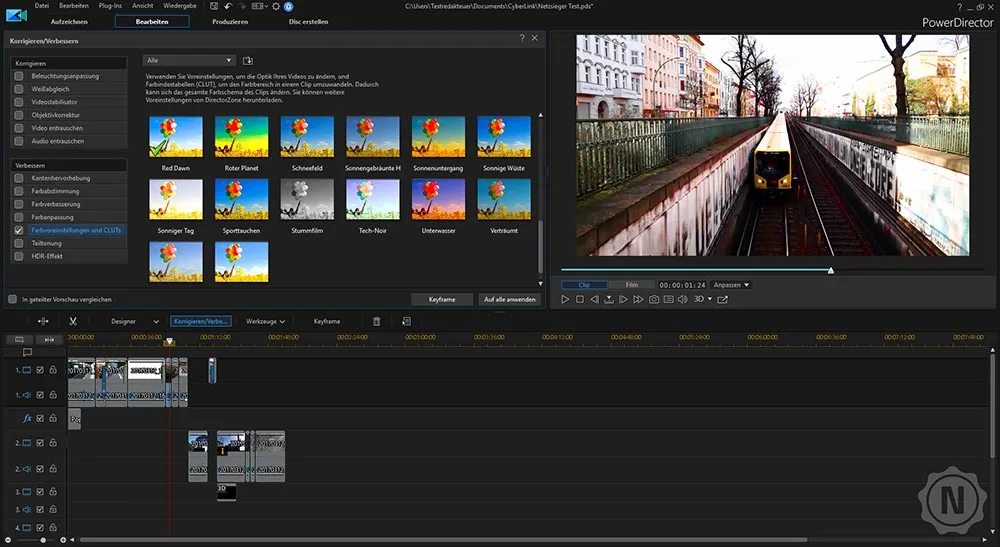Click the play button in preview
Screen dimensions: 1000x547
point(564,299)
